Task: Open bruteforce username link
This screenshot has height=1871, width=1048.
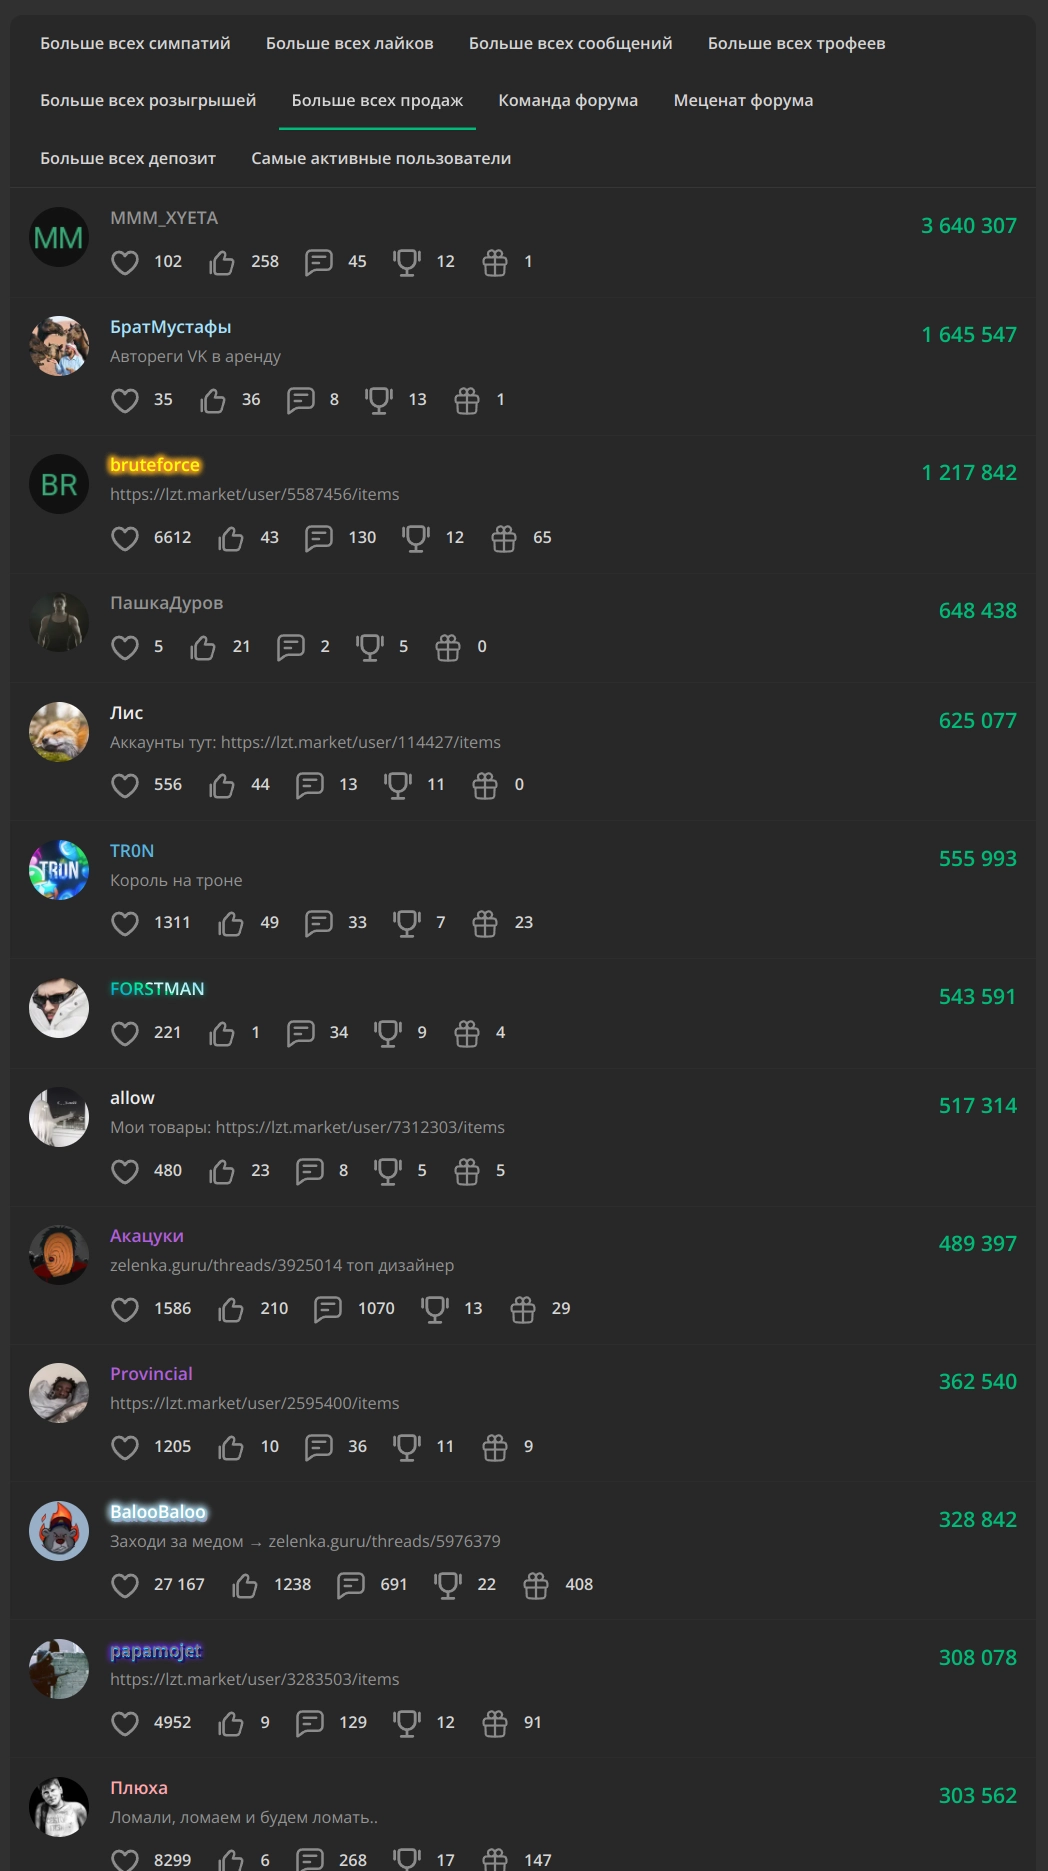Action: tap(155, 465)
